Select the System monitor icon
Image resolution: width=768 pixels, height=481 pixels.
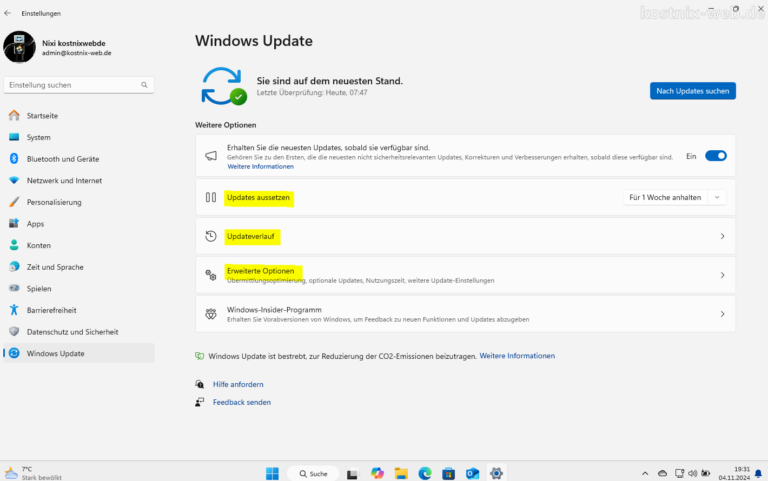pyautogui.click(x=14, y=137)
